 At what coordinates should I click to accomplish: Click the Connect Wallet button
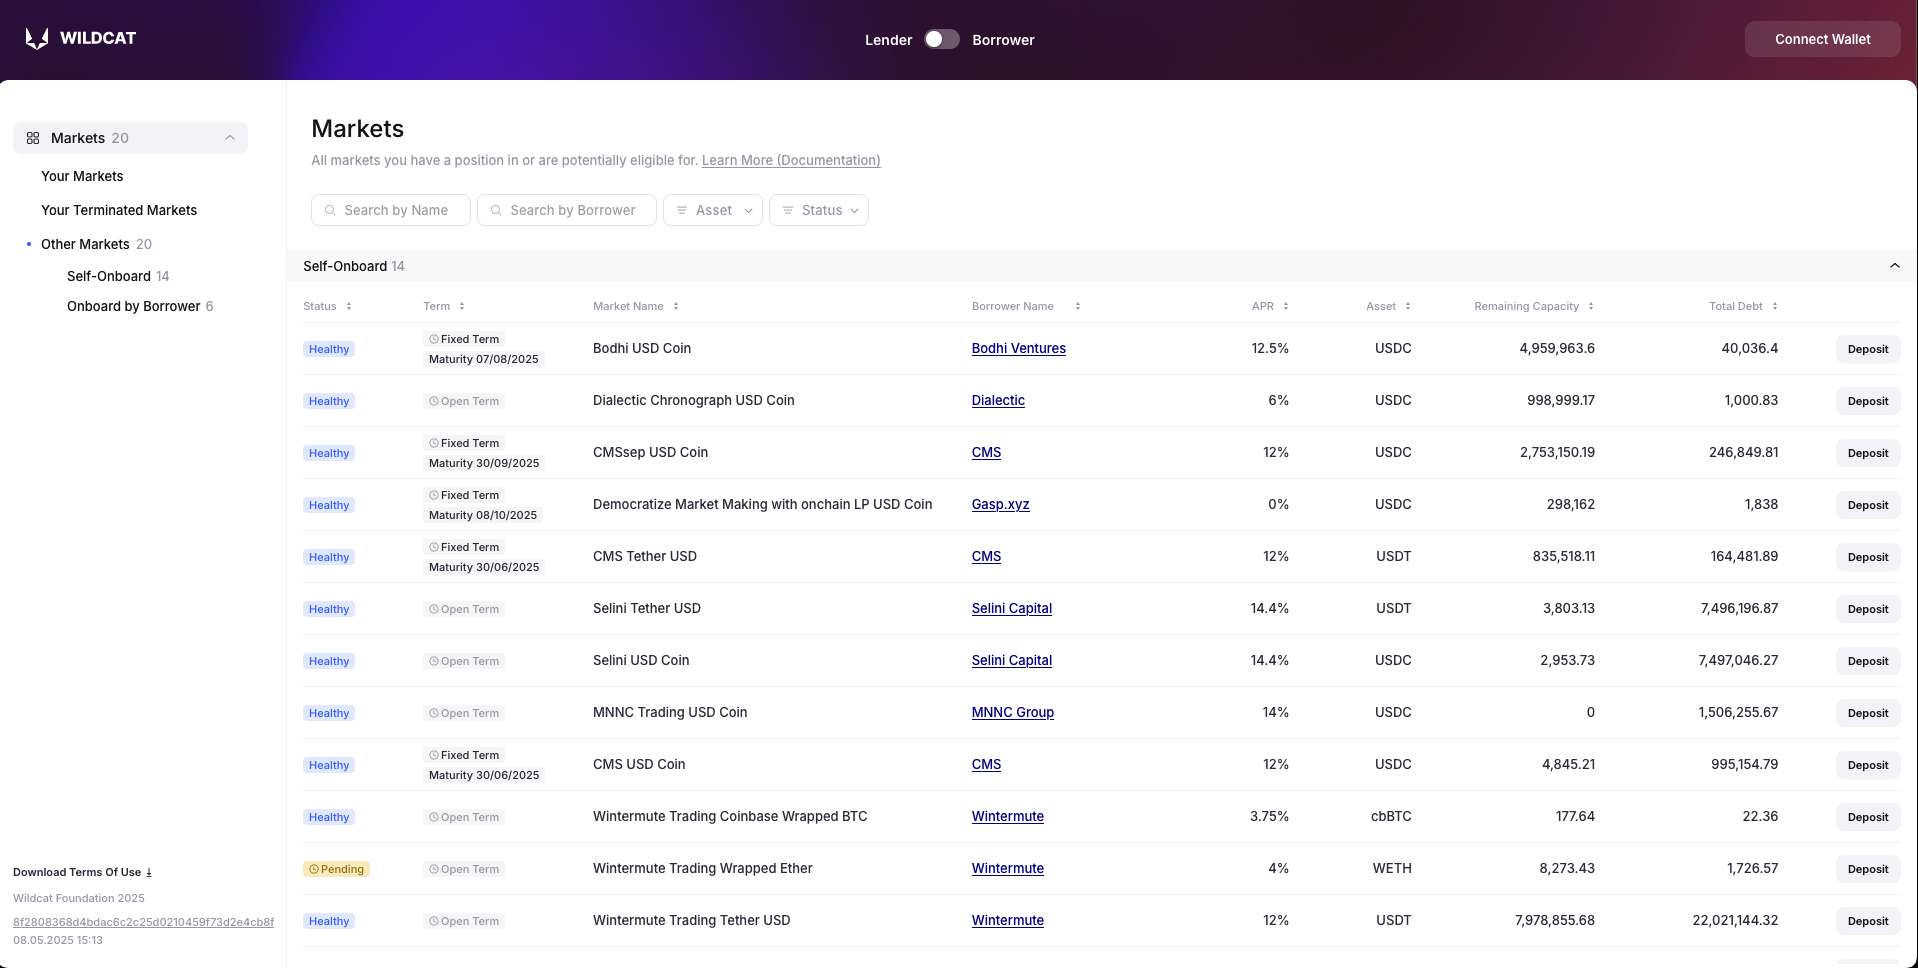(x=1822, y=39)
